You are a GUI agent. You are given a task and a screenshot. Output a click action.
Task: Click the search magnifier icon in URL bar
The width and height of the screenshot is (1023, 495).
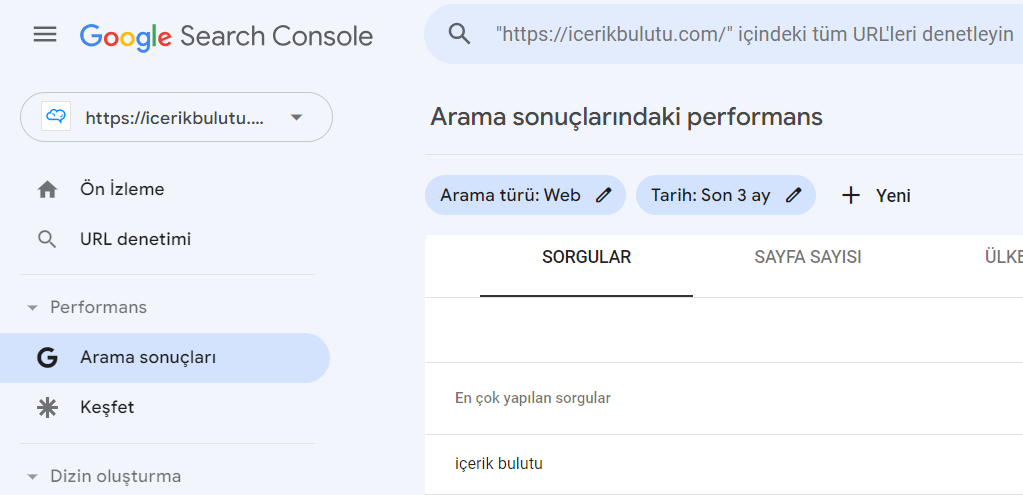pyautogui.click(x=460, y=34)
